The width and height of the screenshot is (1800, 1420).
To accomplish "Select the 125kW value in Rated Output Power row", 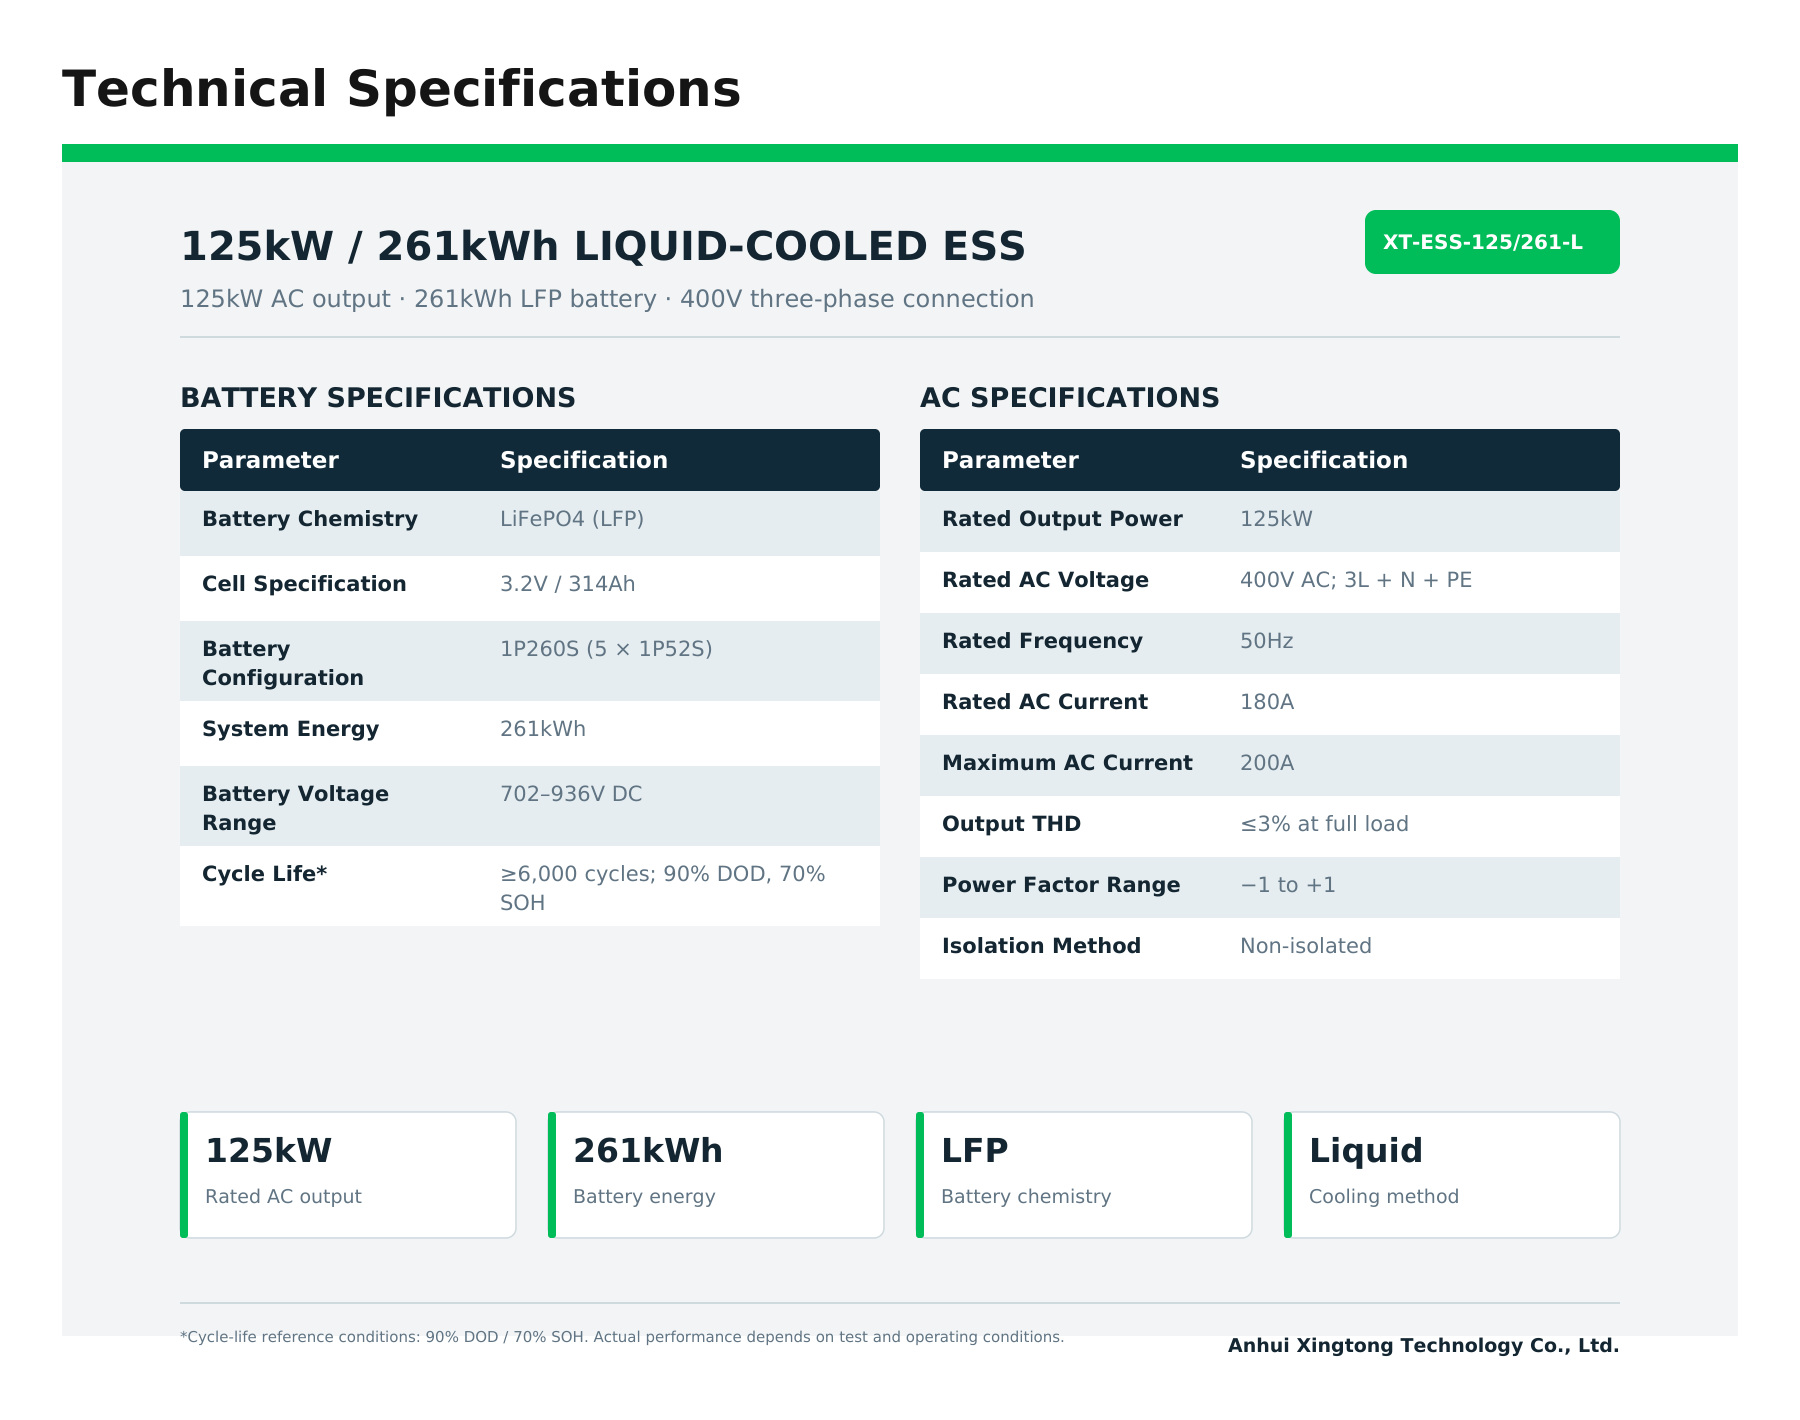I will coord(1276,519).
